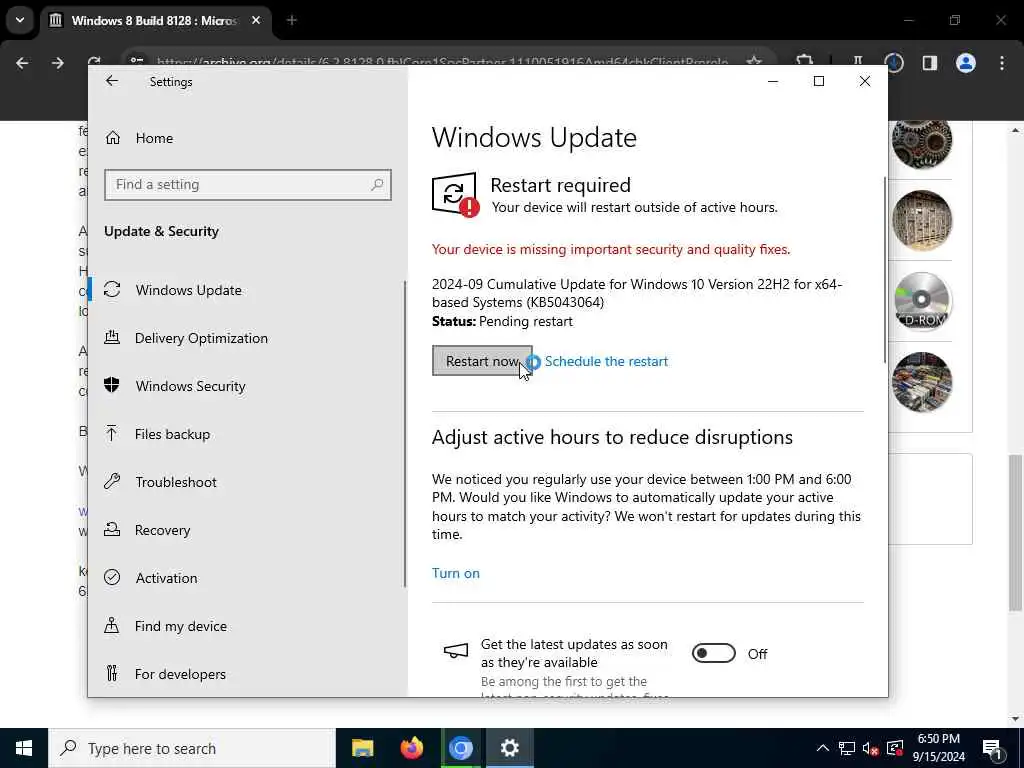This screenshot has width=1024, height=768.
Task: Go back using the Settings back arrow
Action: point(112,81)
